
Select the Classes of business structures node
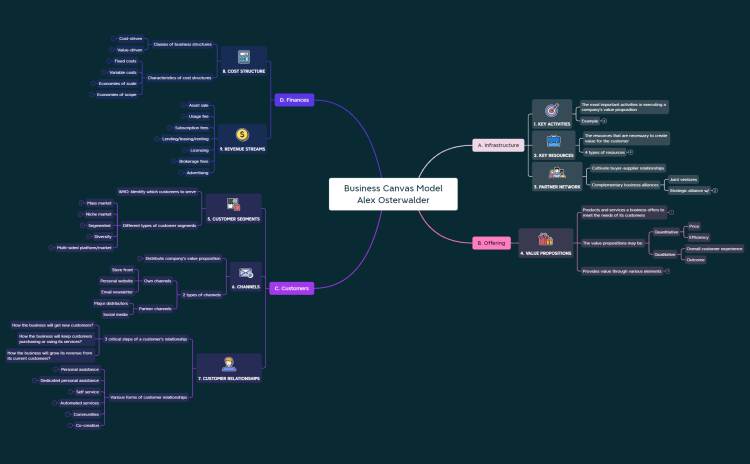point(182,44)
